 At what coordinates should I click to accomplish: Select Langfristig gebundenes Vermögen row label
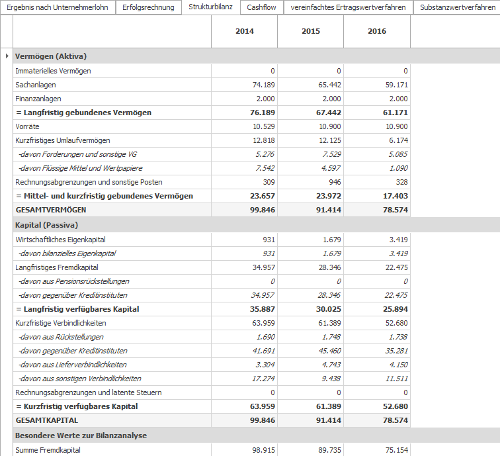pos(84,113)
